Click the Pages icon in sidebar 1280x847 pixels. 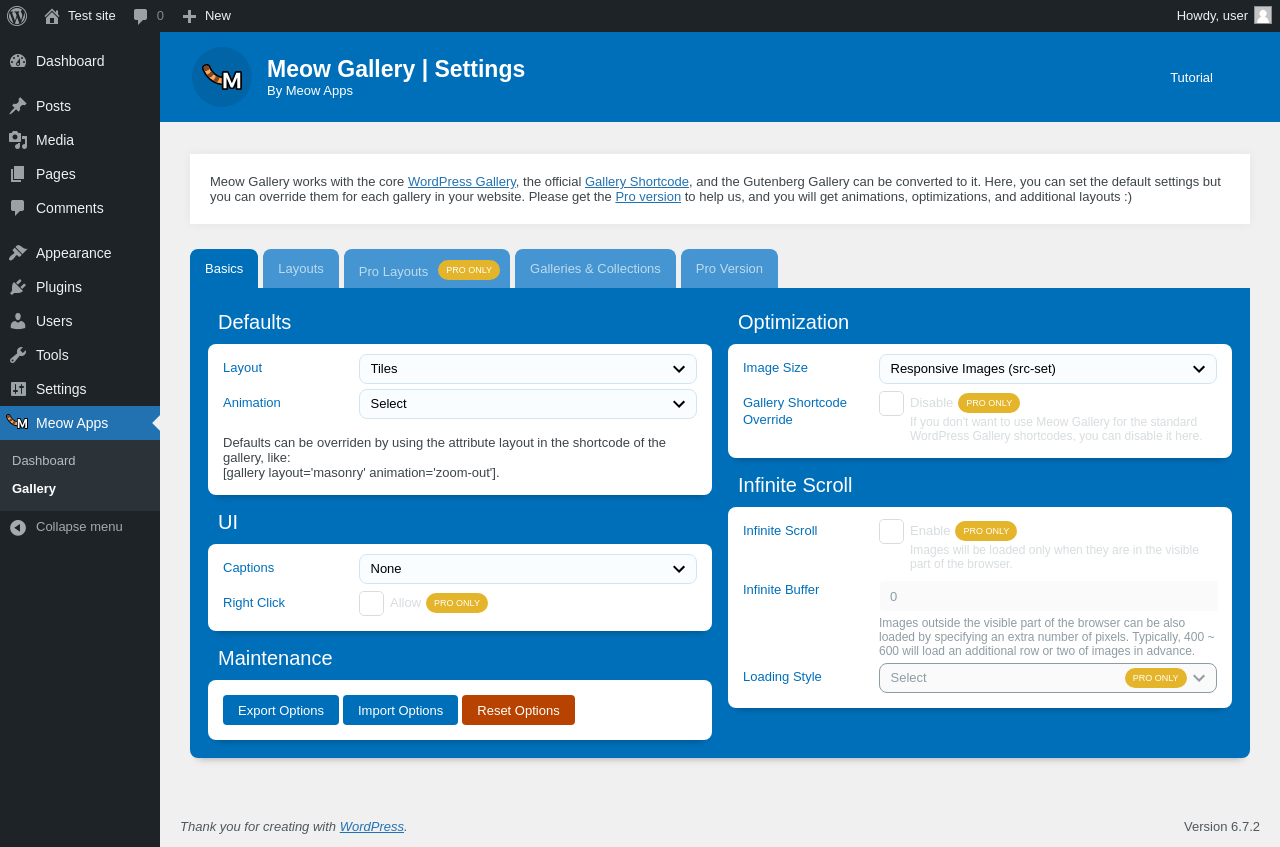pyautogui.click(x=18, y=174)
